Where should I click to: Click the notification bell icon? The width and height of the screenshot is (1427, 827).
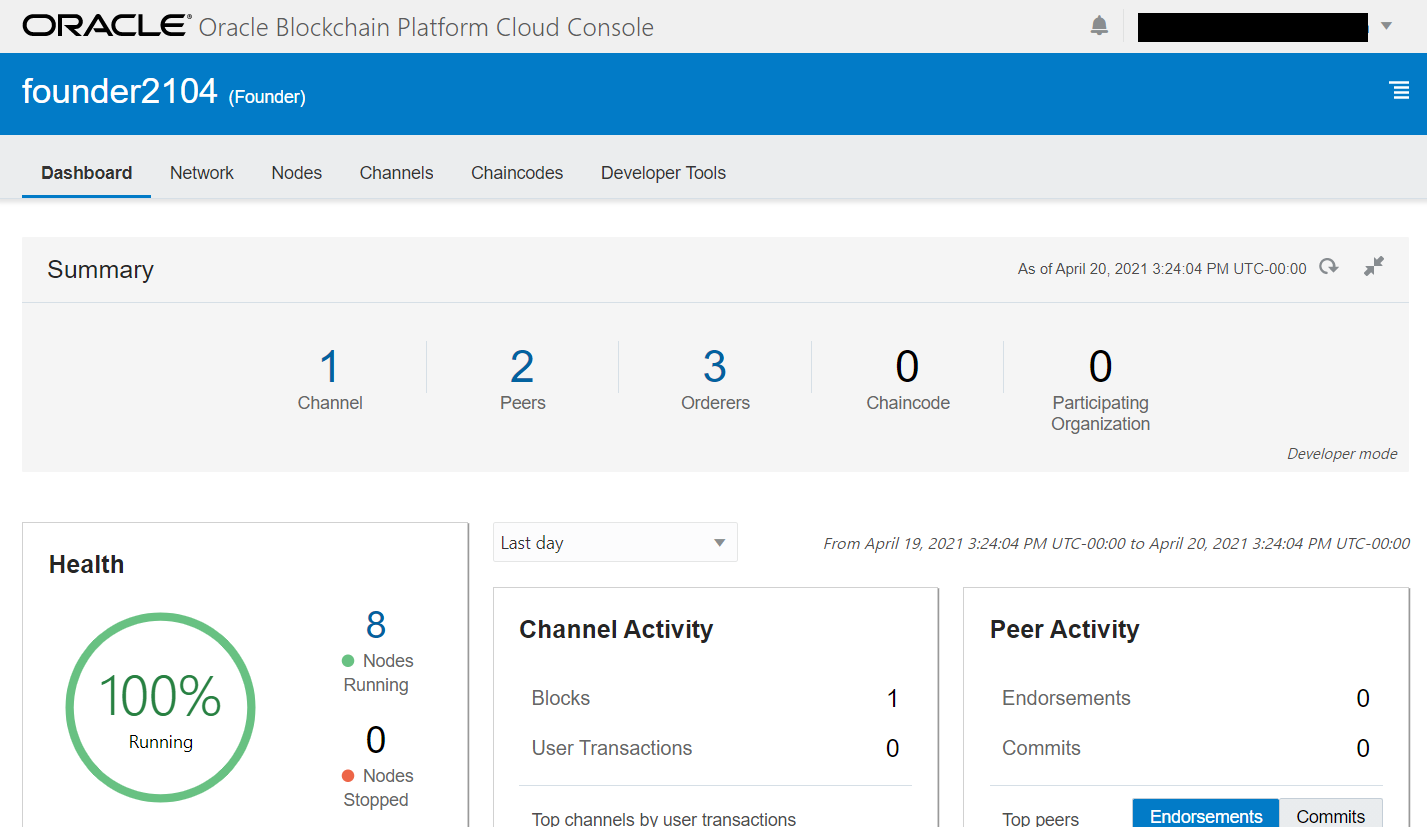coord(1099,26)
